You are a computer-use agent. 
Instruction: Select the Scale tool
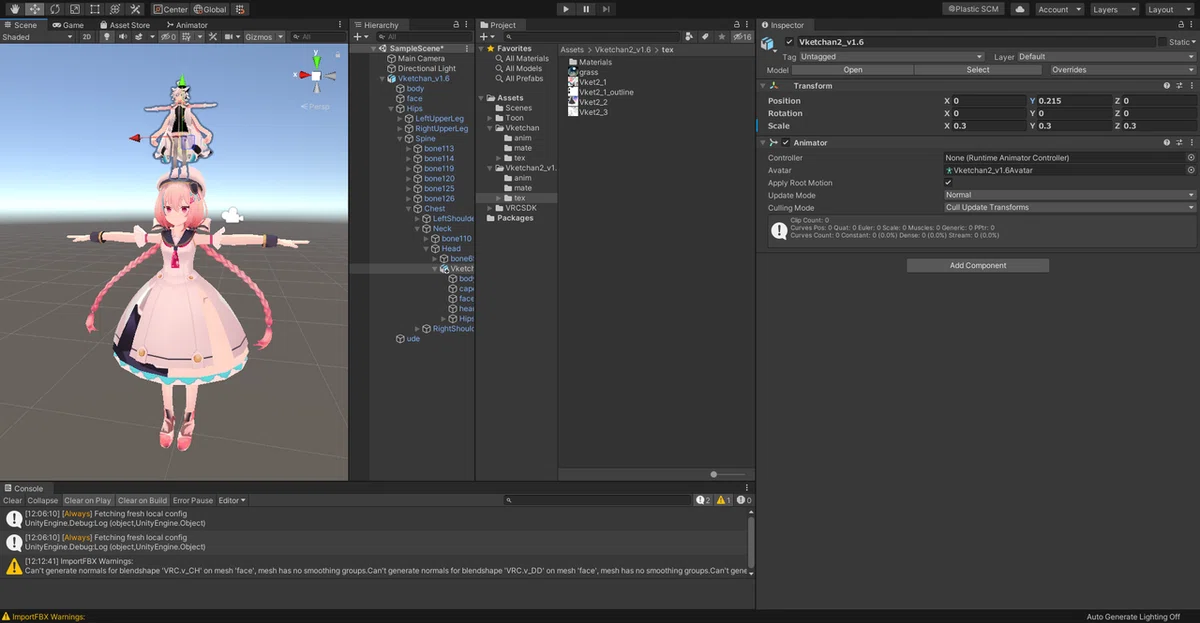click(x=74, y=9)
